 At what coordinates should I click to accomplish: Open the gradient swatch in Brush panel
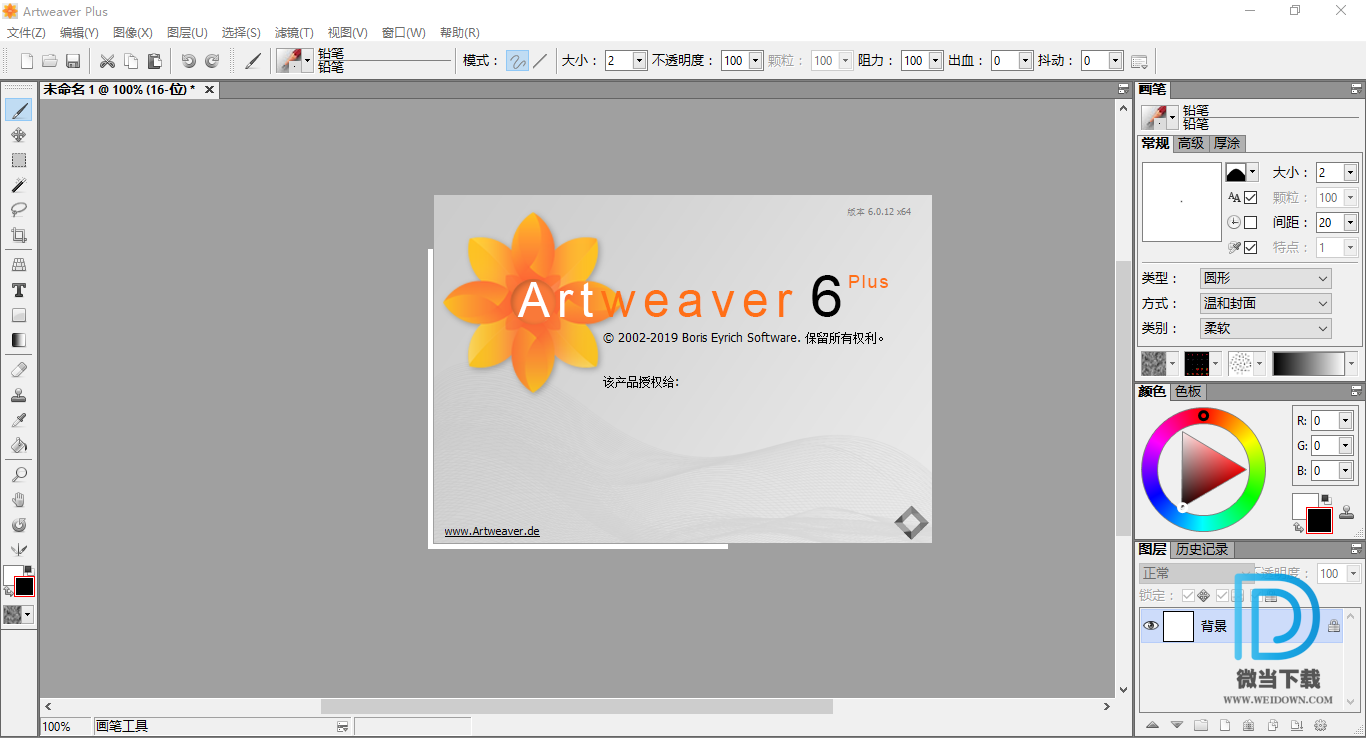(x=1309, y=364)
